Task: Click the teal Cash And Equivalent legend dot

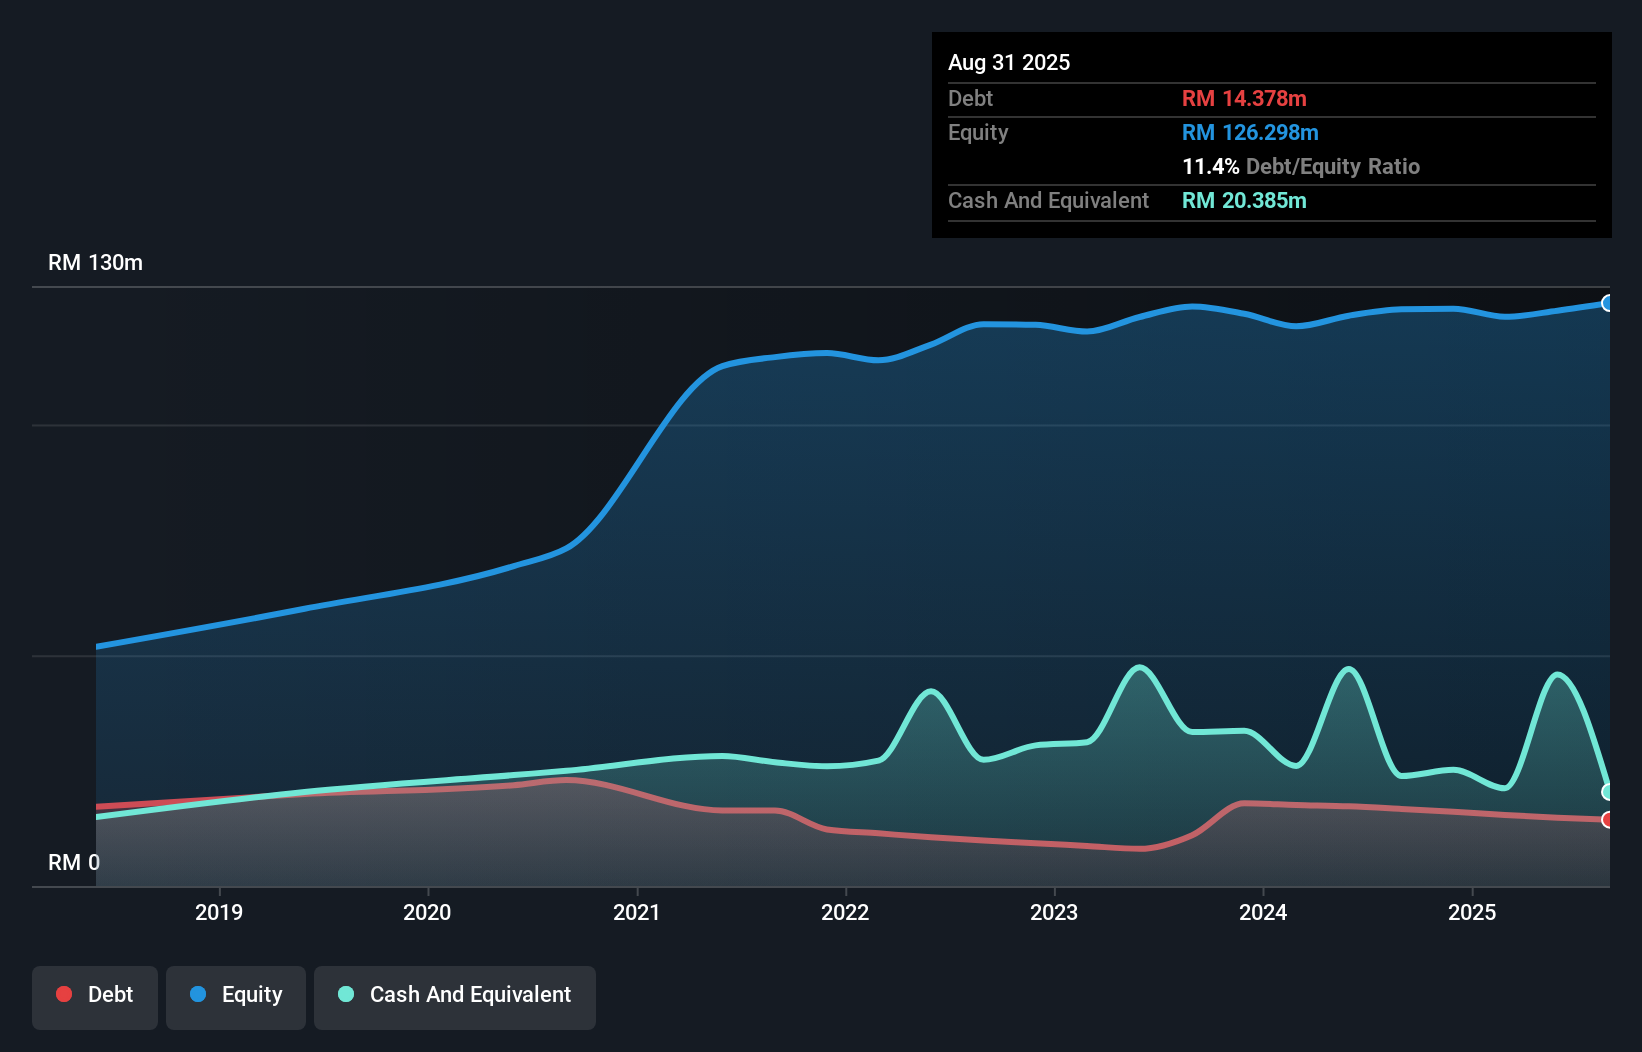Action: click(x=345, y=994)
